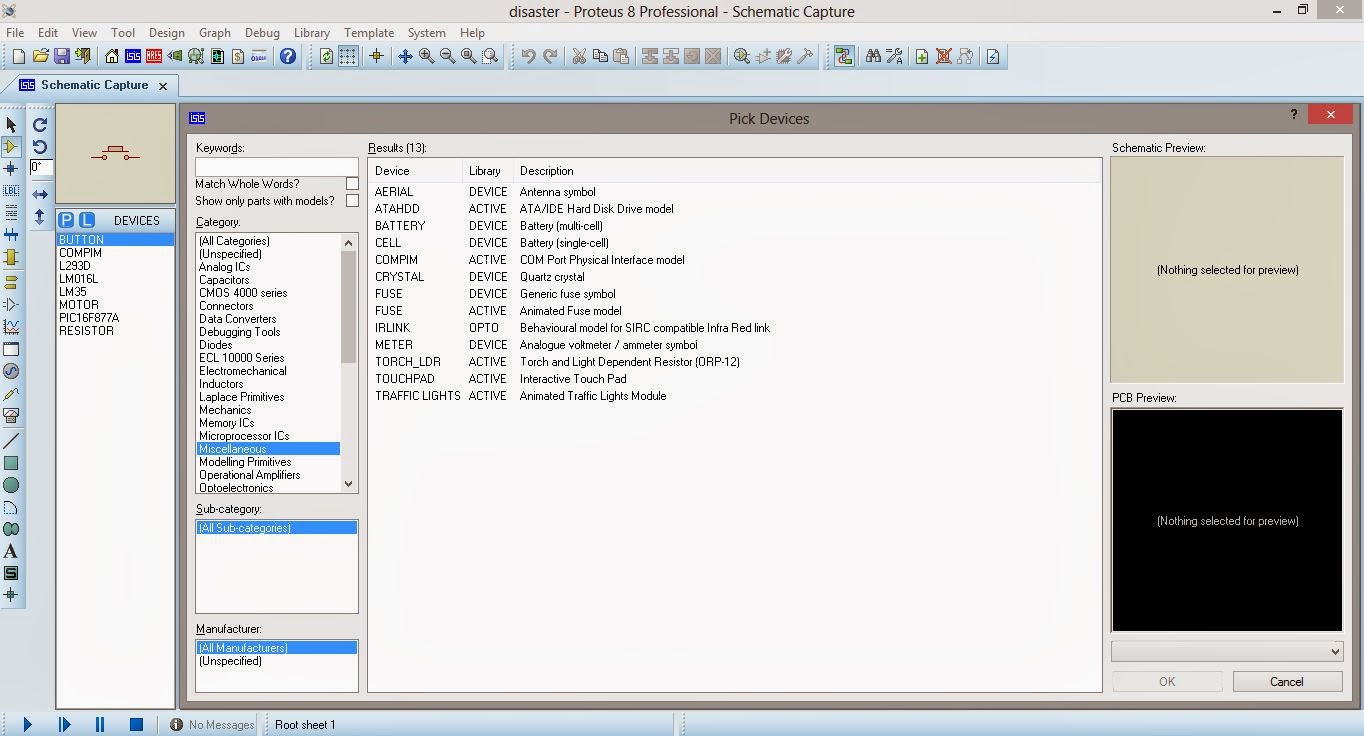This screenshot has width=1364, height=736.
Task: Click the Keywords input field
Action: coord(277,166)
